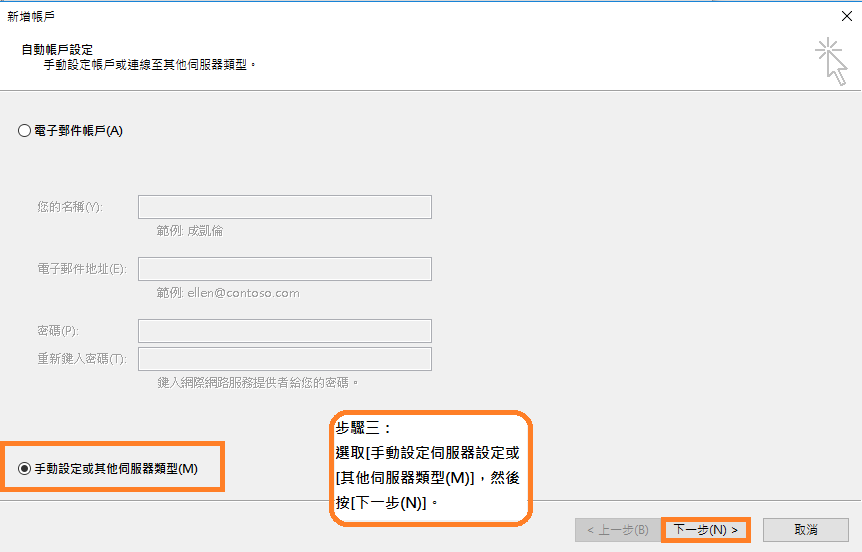This screenshot has height=552, width=862.
Task: Close the 新增帳戶 dialog window
Action: 846,16
